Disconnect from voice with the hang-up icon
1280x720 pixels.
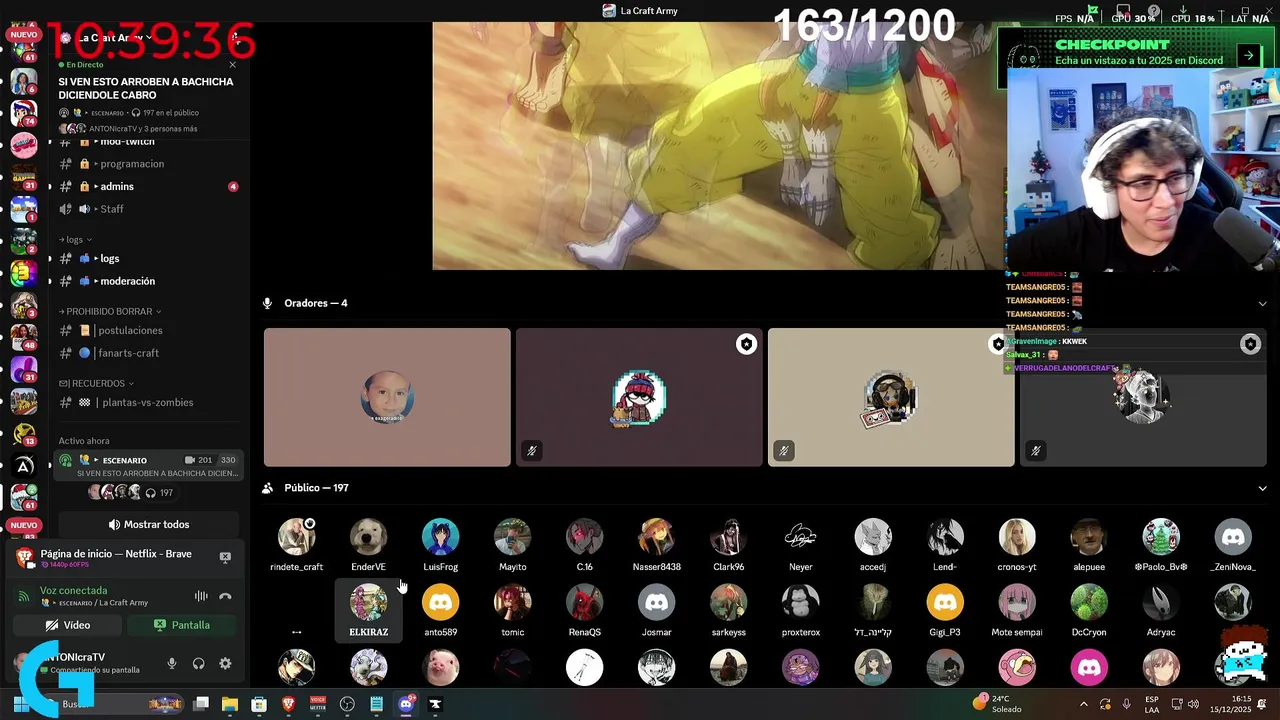pyautogui.click(x=225, y=596)
